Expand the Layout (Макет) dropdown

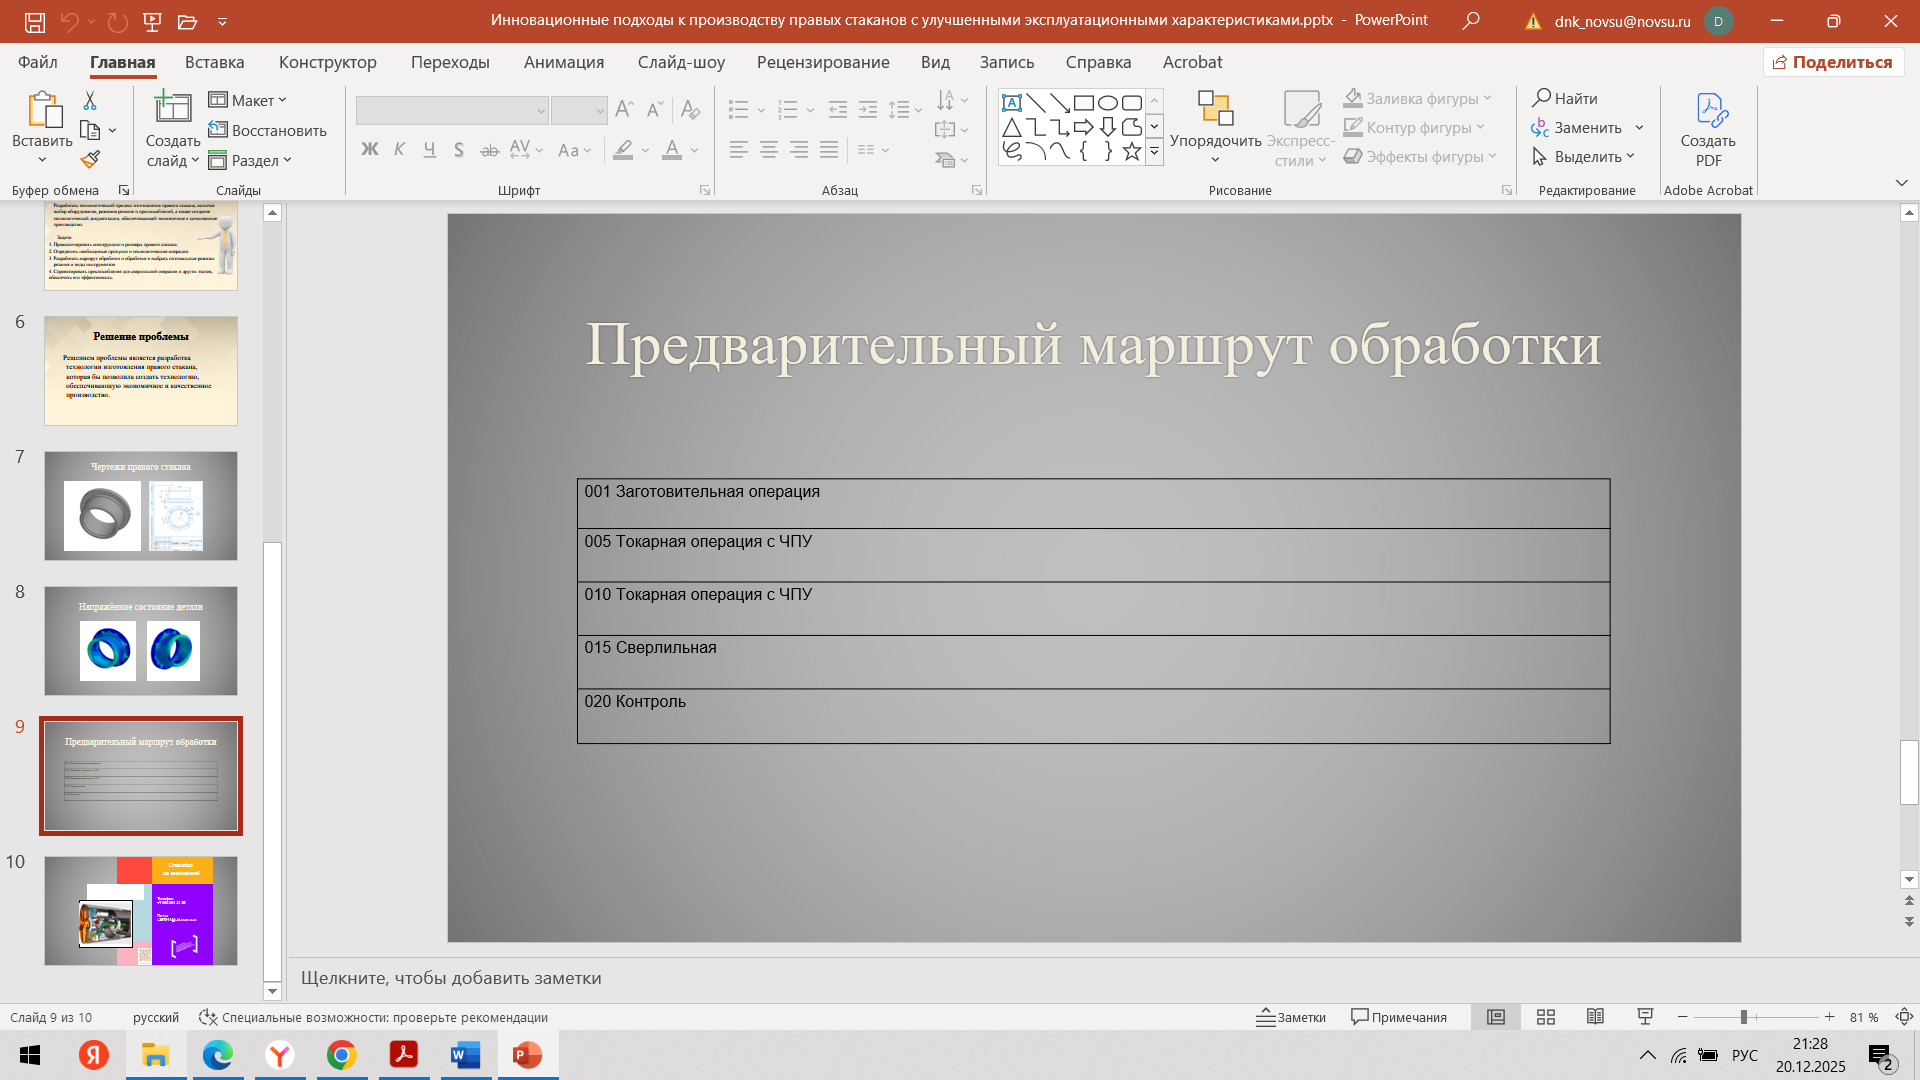click(x=248, y=100)
